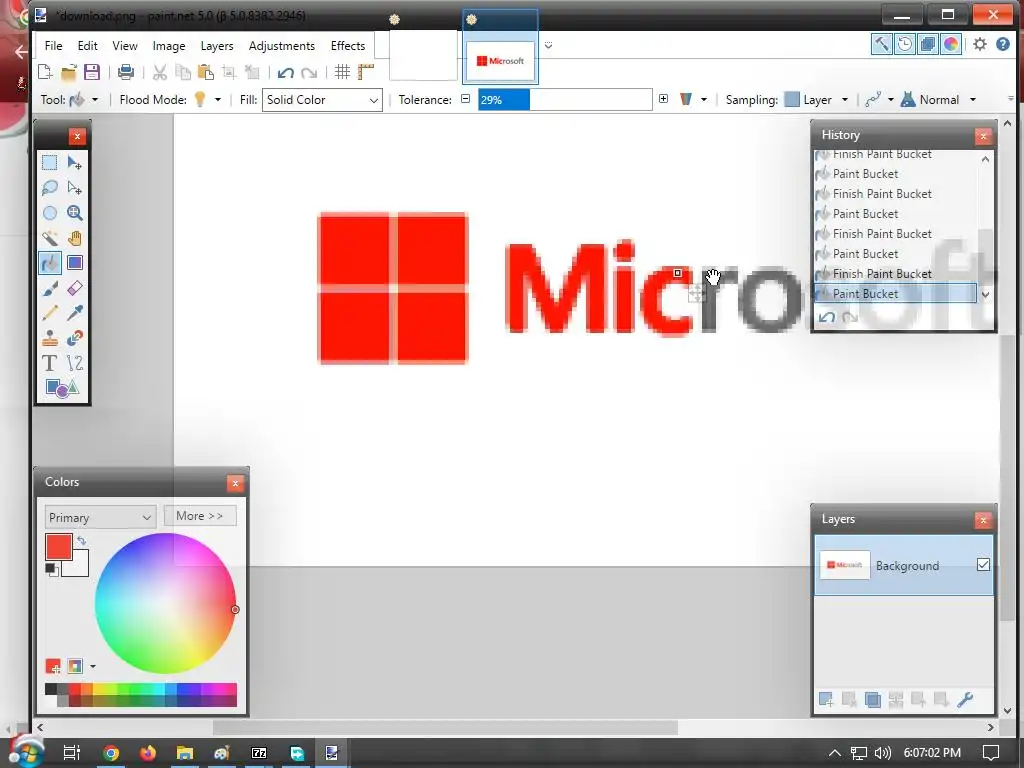Select the Gradient tool
Screen dimensions: 1024x768
coord(74,263)
